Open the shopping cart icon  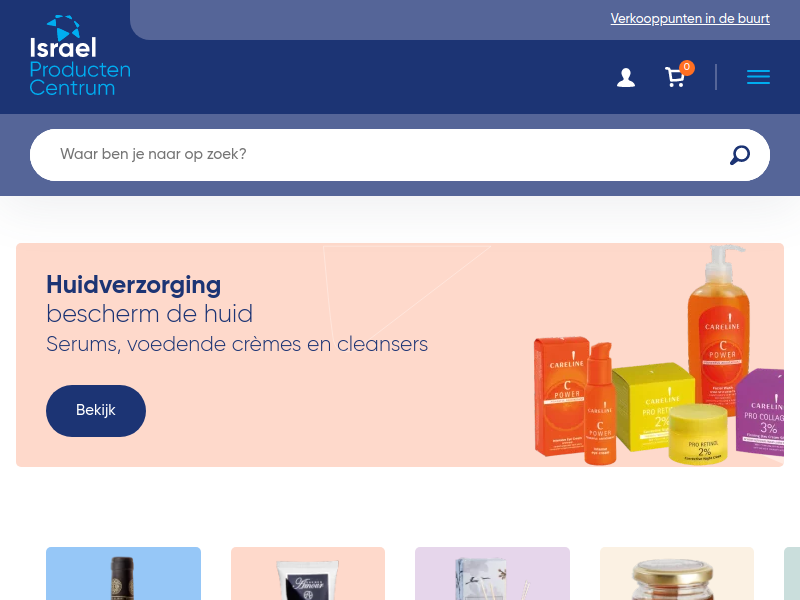(x=675, y=77)
